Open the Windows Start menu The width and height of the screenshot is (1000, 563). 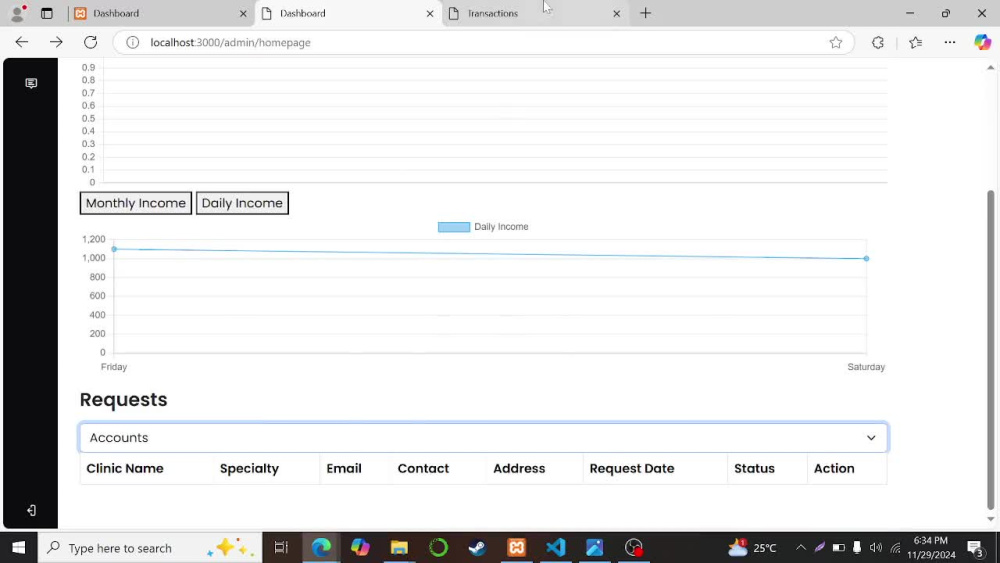click(18, 548)
